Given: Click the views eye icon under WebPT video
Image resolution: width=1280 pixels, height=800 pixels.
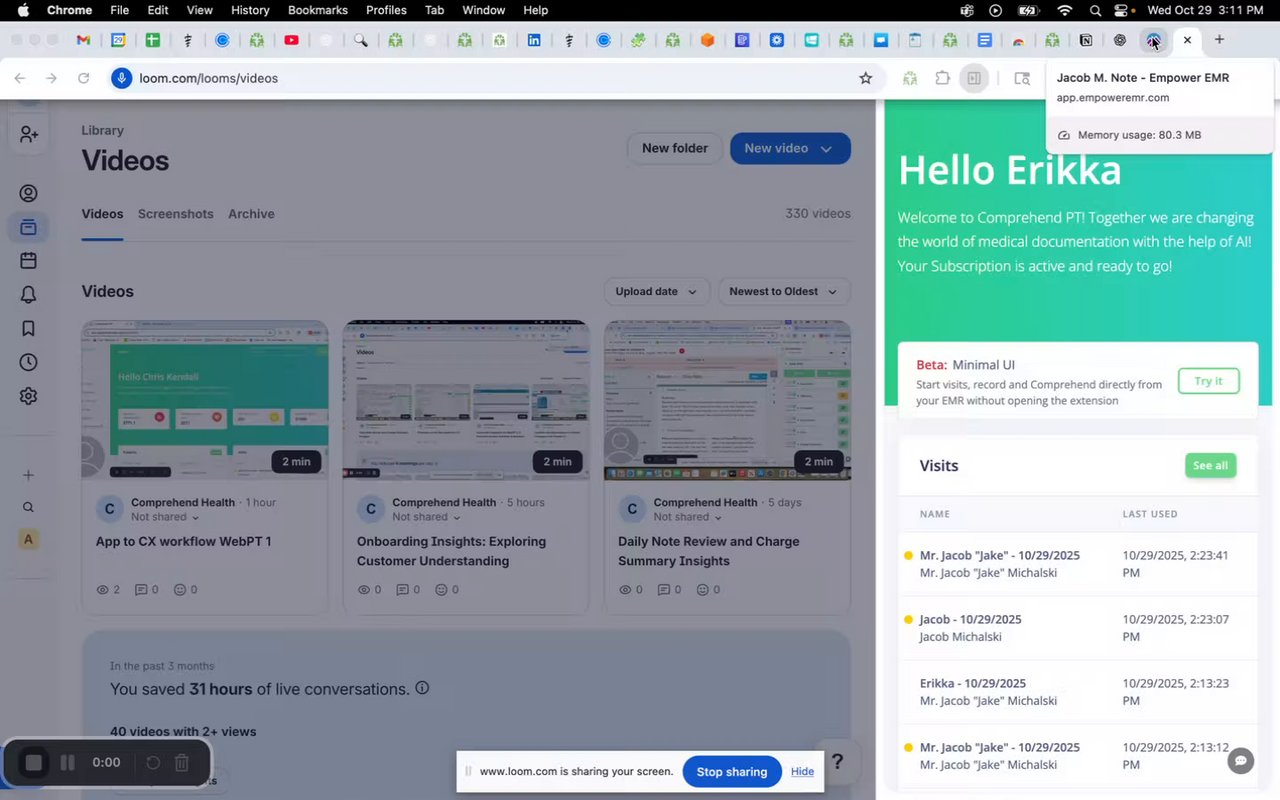Looking at the screenshot, I should click(102, 590).
